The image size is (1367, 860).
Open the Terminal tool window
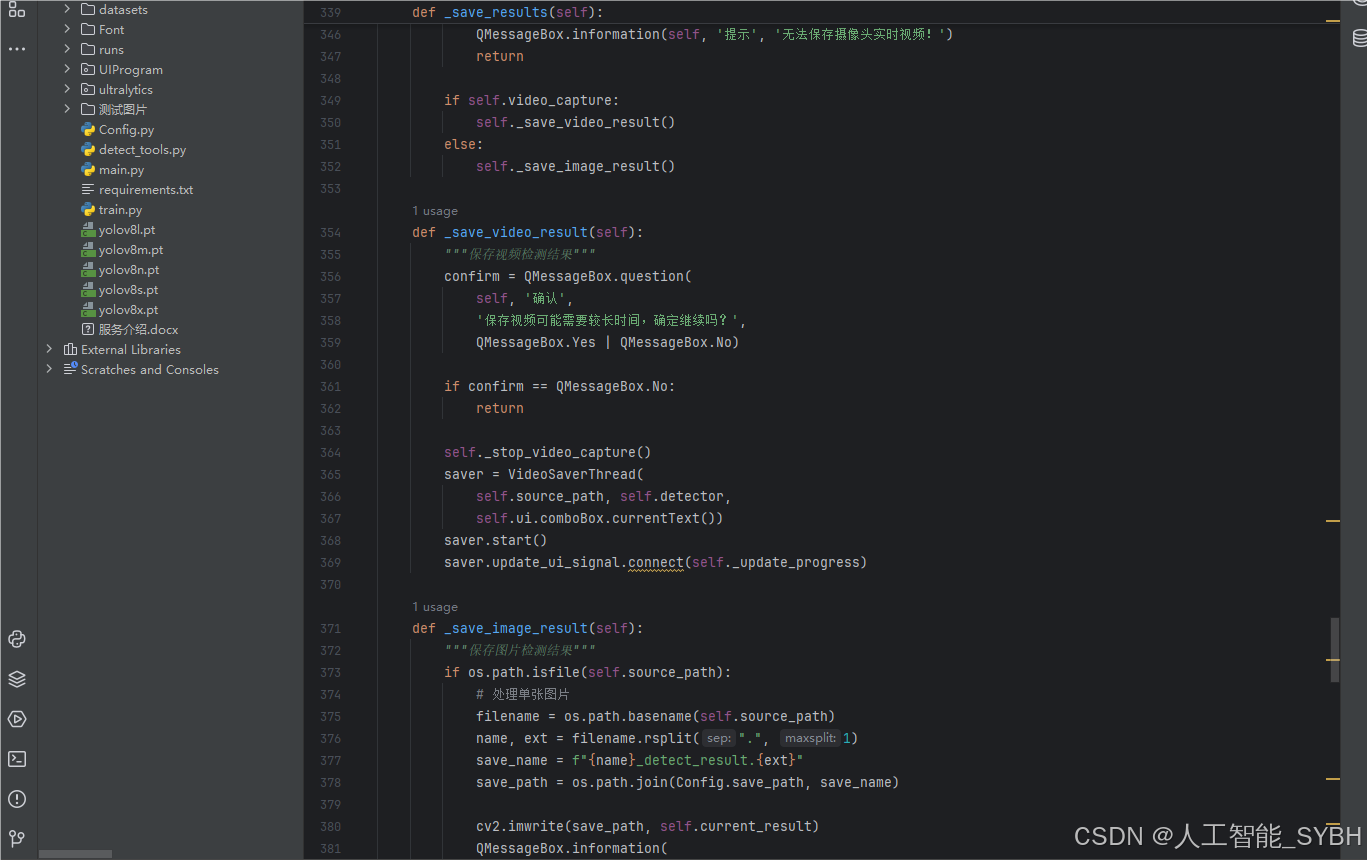tap(17, 759)
